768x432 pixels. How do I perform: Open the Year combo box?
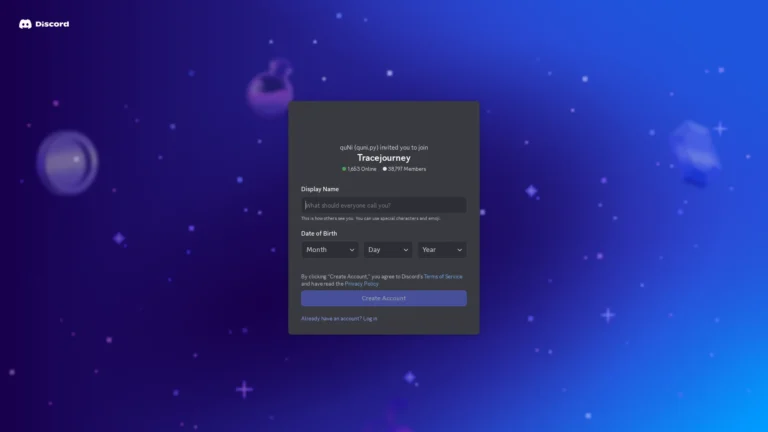tap(441, 250)
